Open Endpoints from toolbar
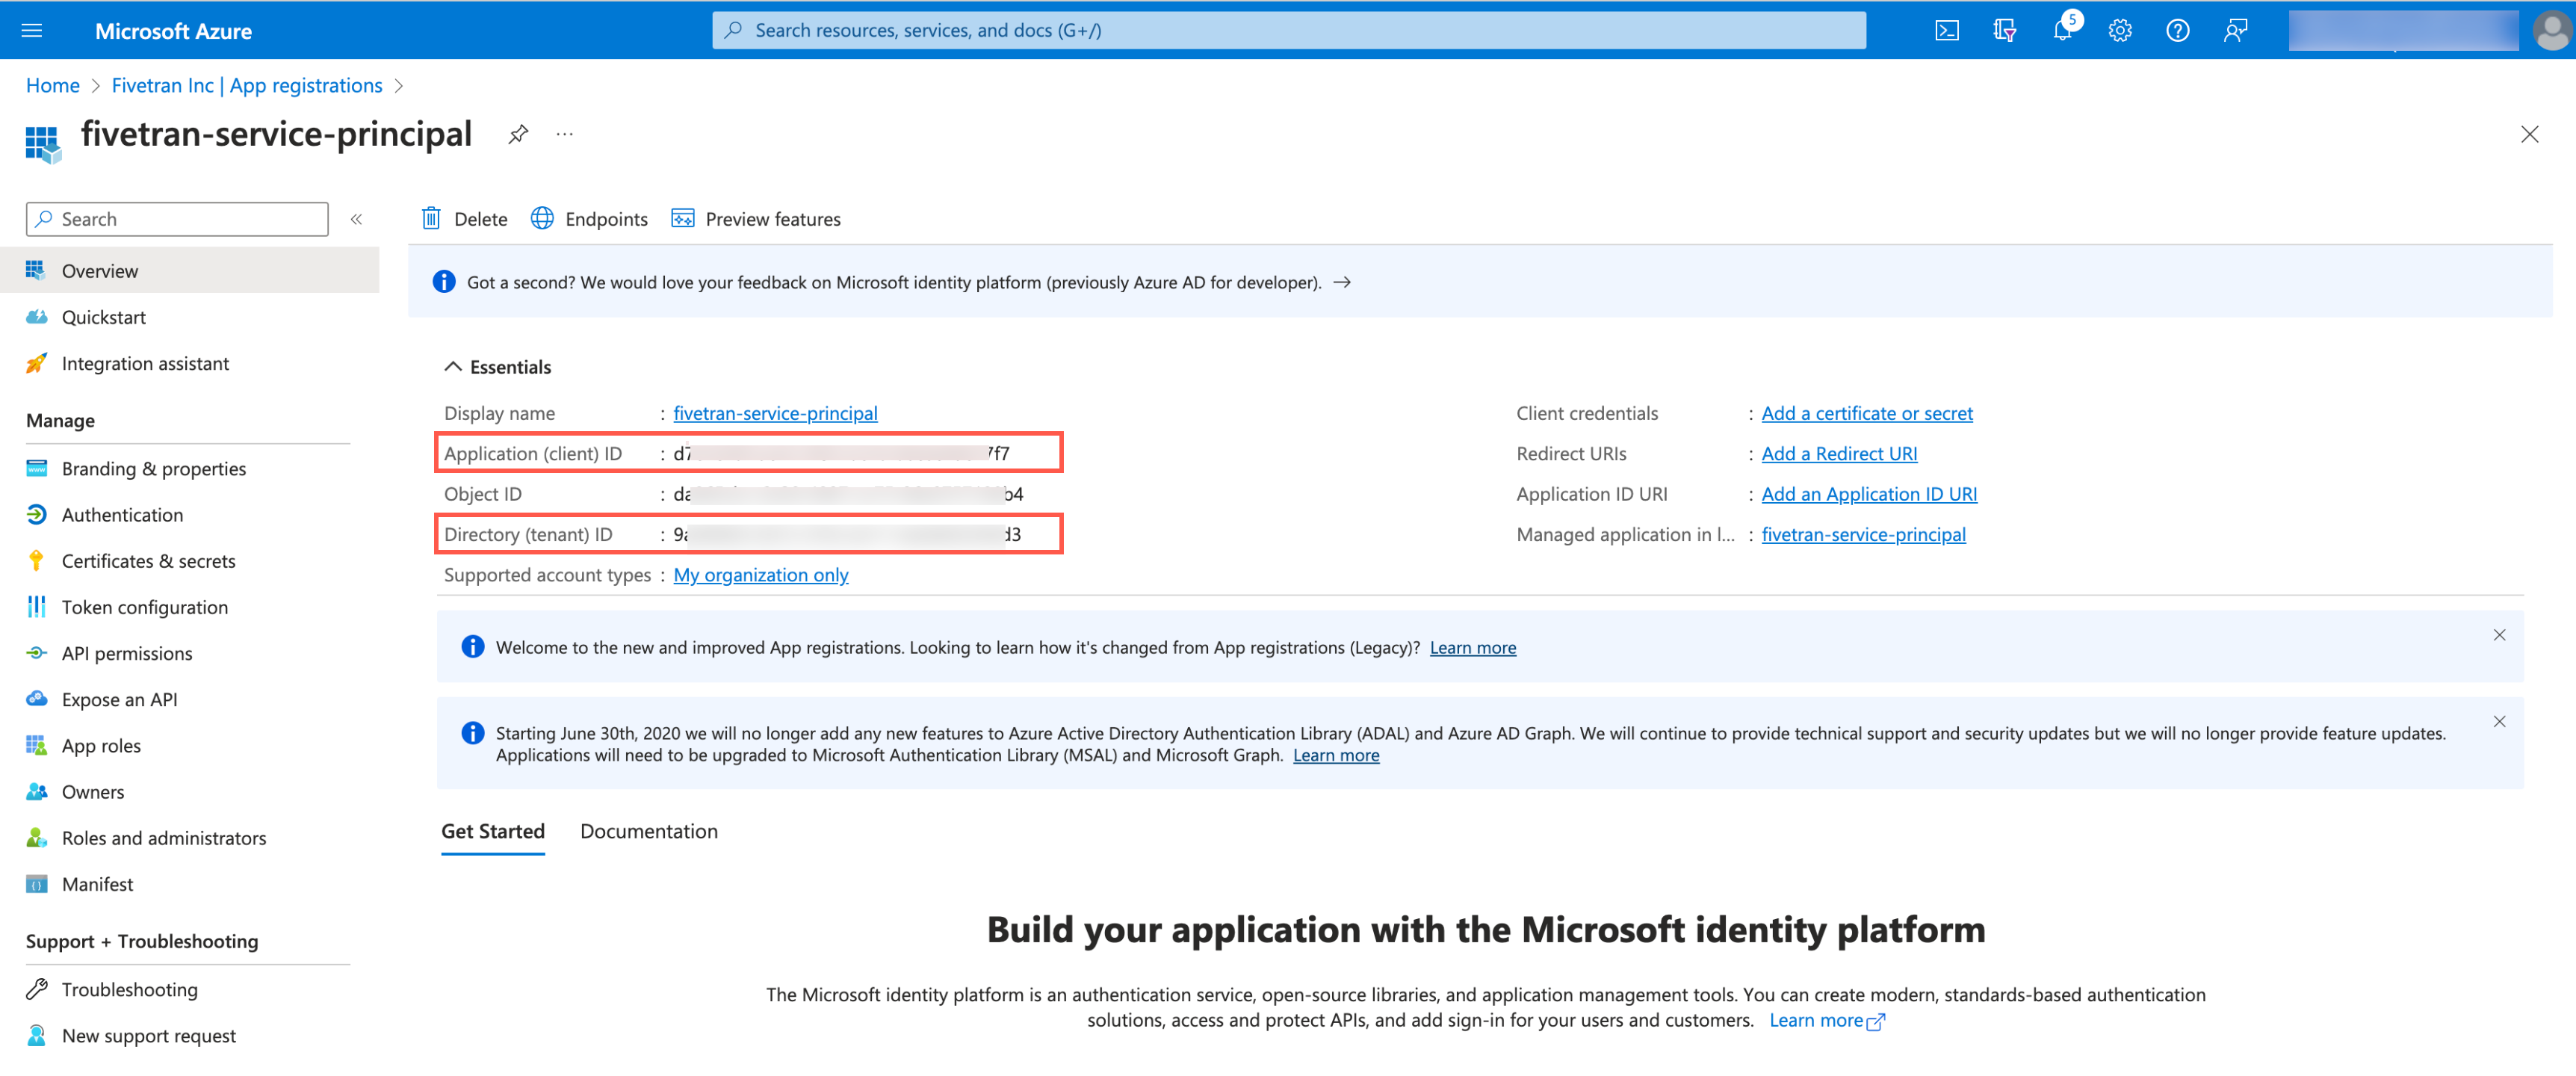The image size is (2576, 1076). 590,219
